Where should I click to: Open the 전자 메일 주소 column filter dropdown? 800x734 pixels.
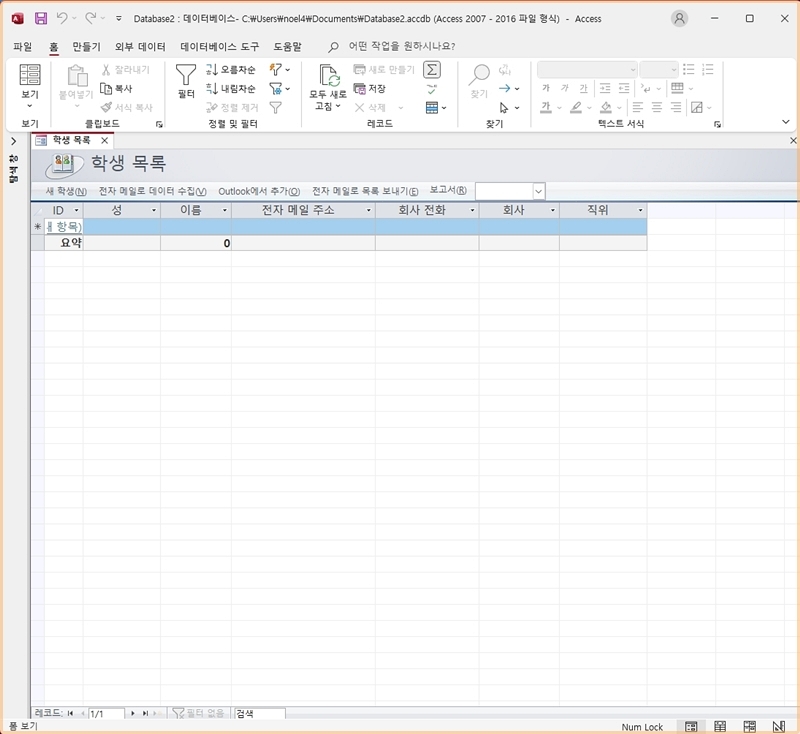pos(368,211)
